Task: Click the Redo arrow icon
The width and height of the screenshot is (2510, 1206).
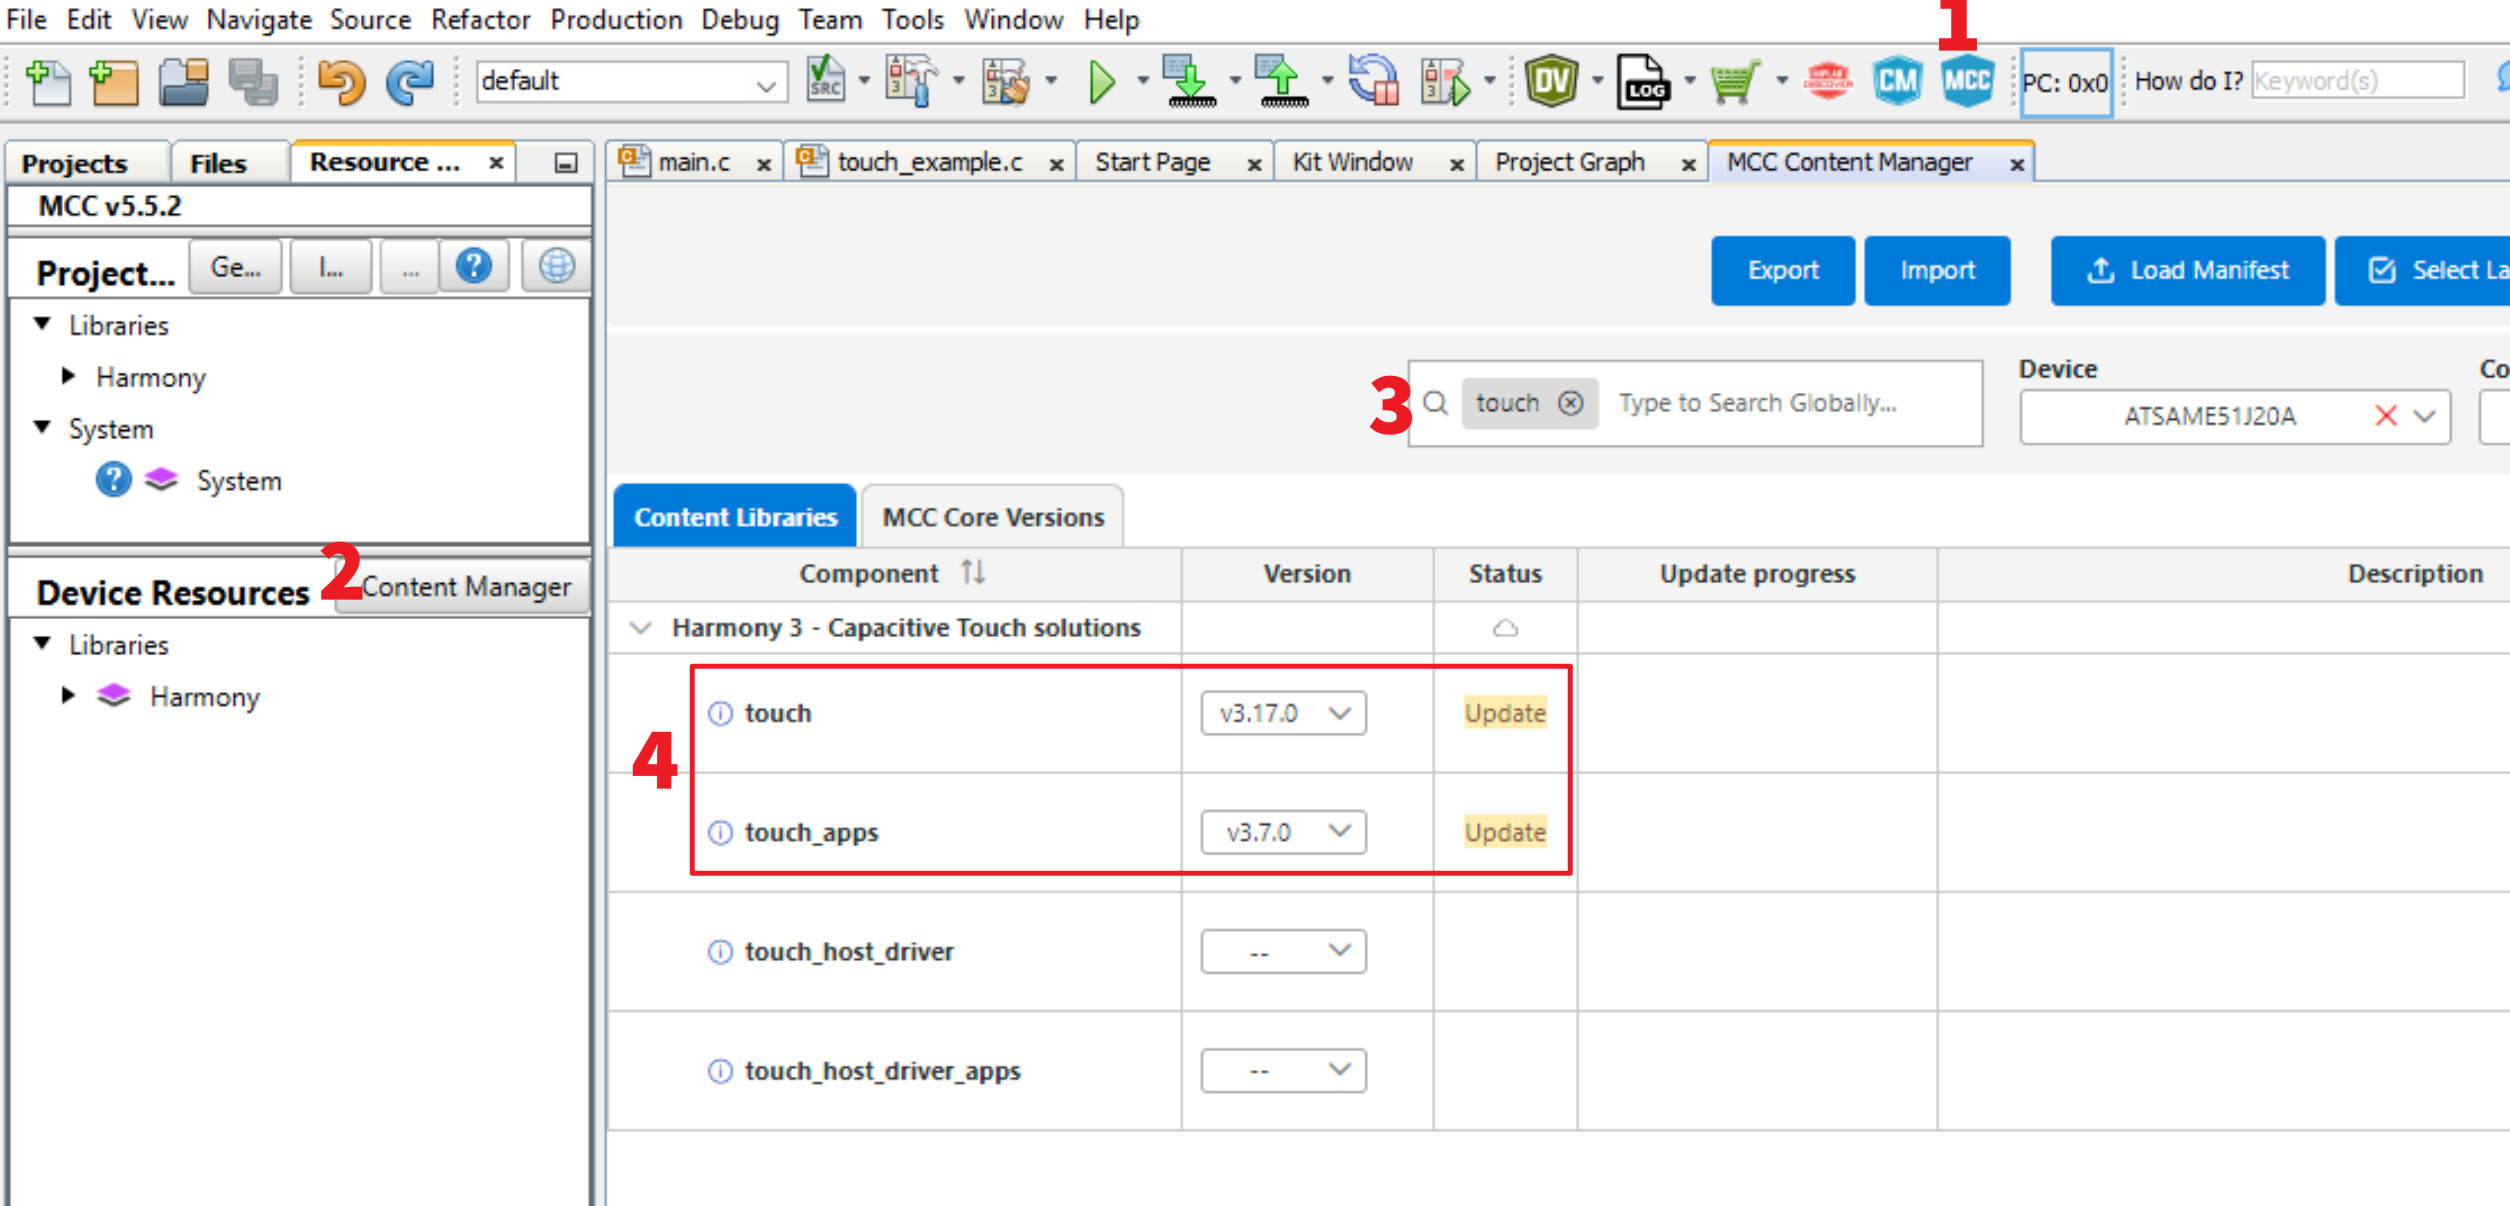Action: pos(409,82)
